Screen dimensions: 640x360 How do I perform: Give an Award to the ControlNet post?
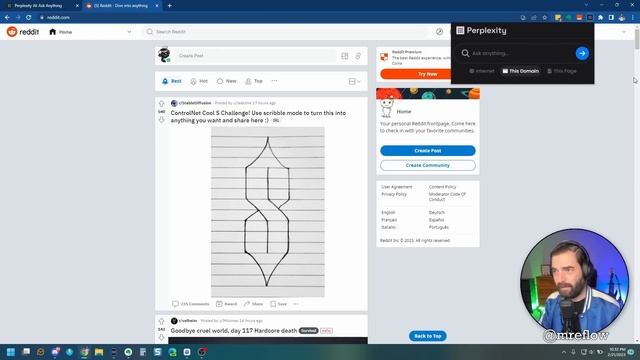(x=226, y=304)
